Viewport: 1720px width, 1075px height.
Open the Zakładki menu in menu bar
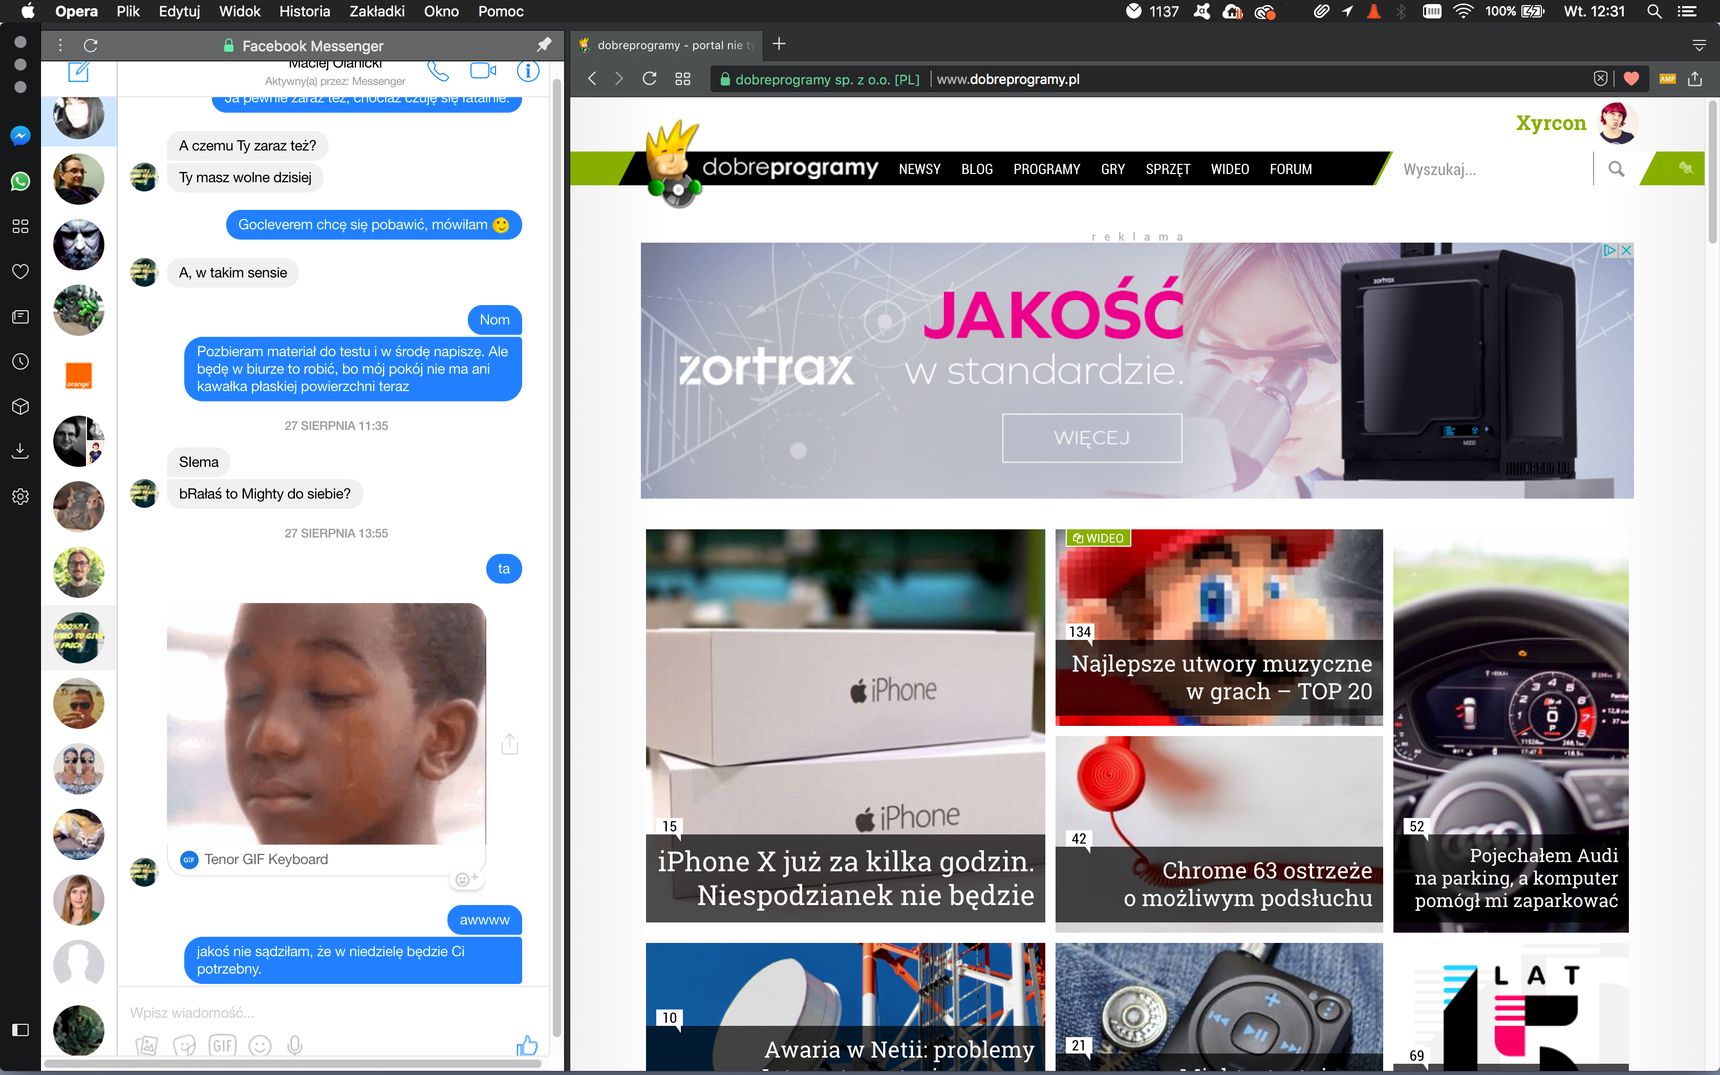[377, 11]
